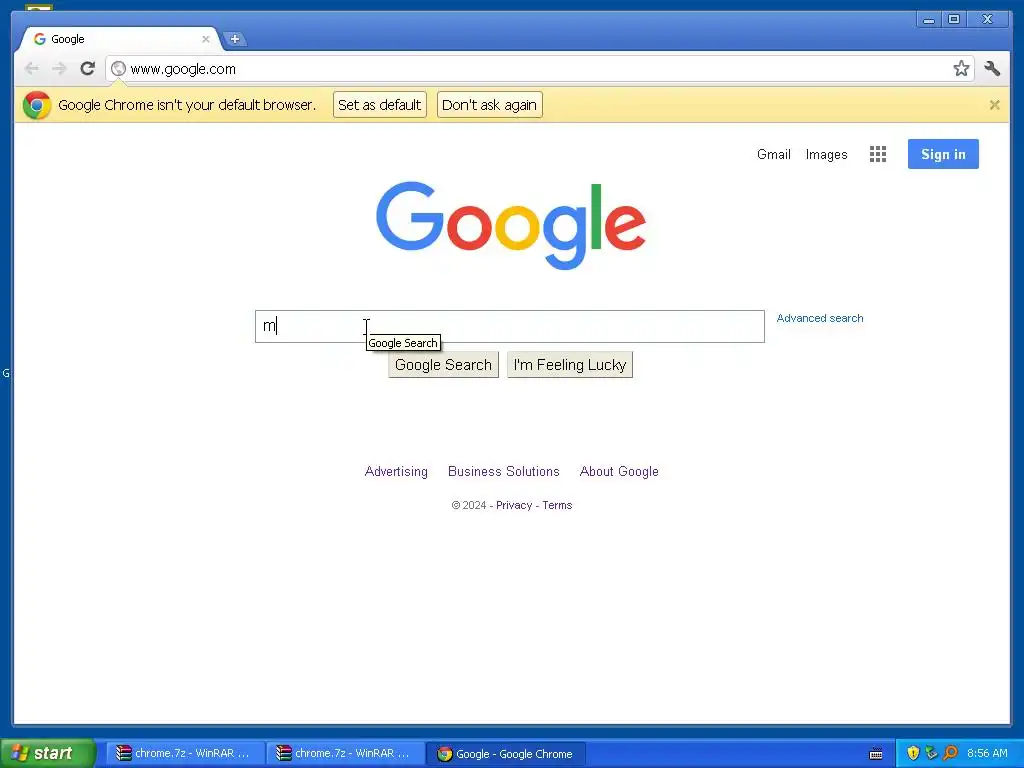Close the Google tab
Image resolution: width=1024 pixels, height=768 pixels.
[206, 39]
